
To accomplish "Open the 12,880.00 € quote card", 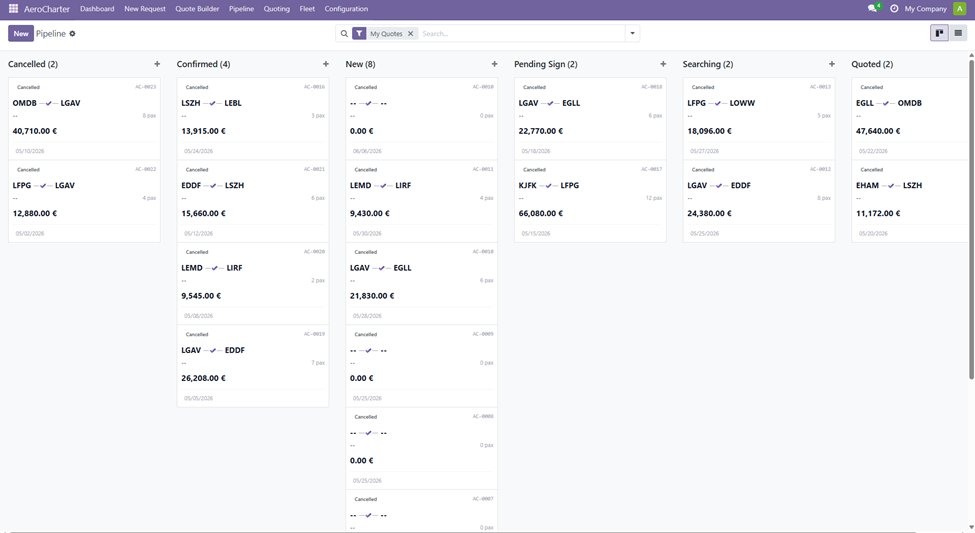I will point(84,201).
